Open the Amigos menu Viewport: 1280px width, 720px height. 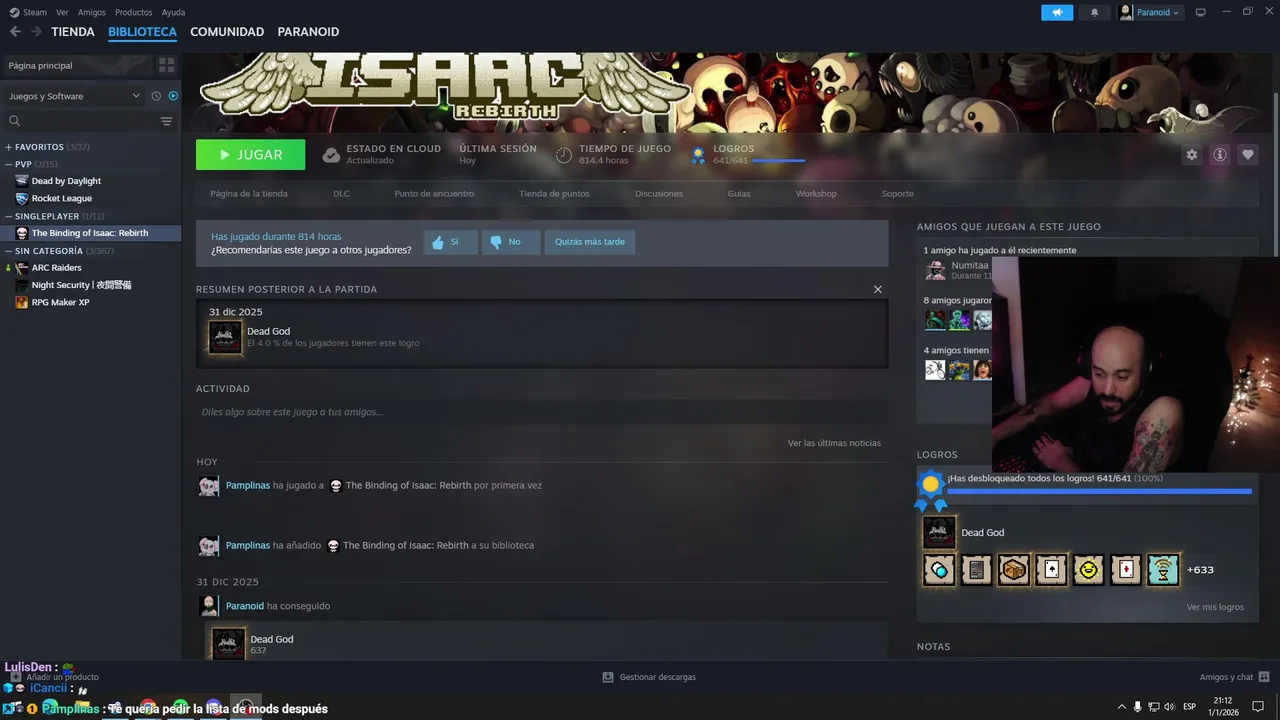[91, 13]
